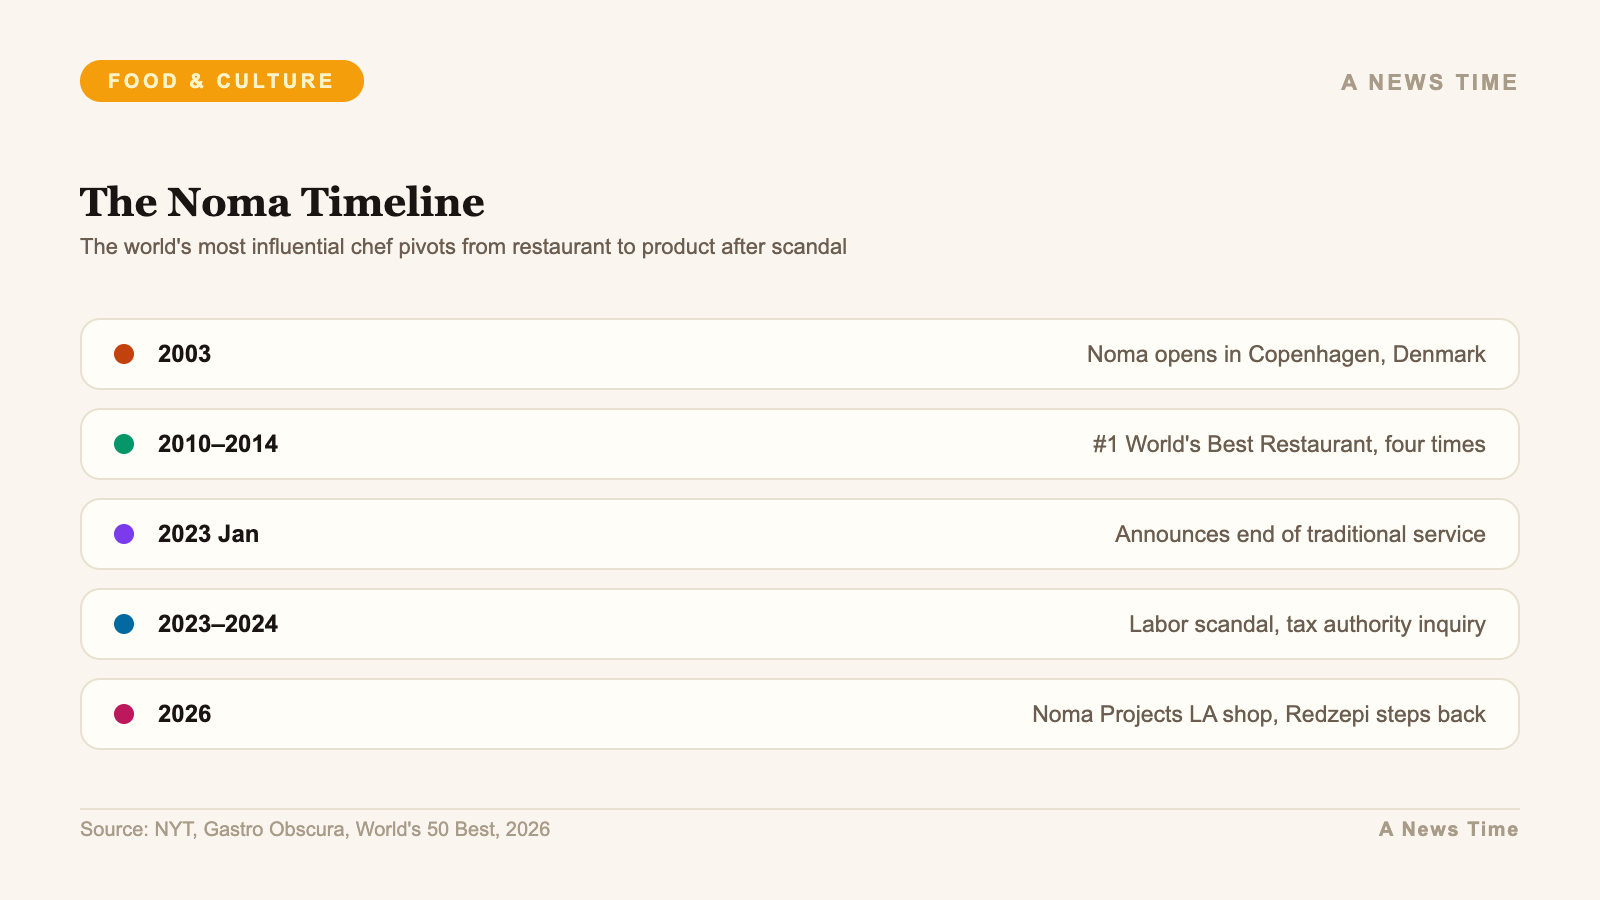Screen dimensions: 1600x900
Task: Select the blue 2023–2024 marker dot
Action: point(124,624)
